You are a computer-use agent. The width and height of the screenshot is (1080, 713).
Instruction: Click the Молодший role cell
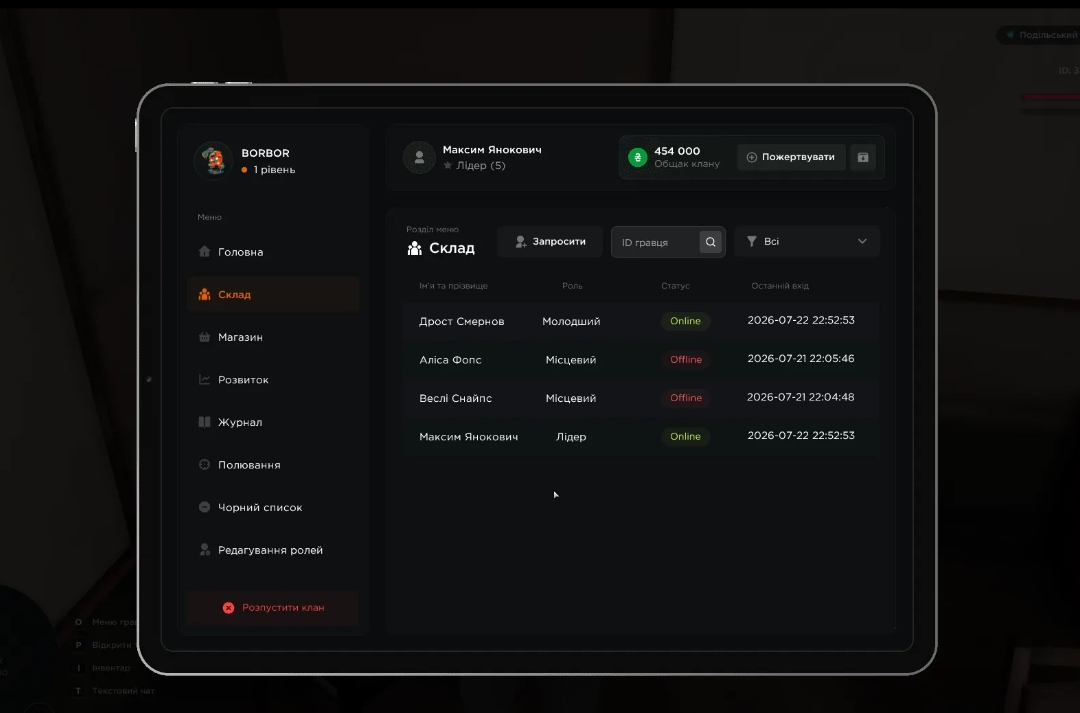click(x=571, y=321)
